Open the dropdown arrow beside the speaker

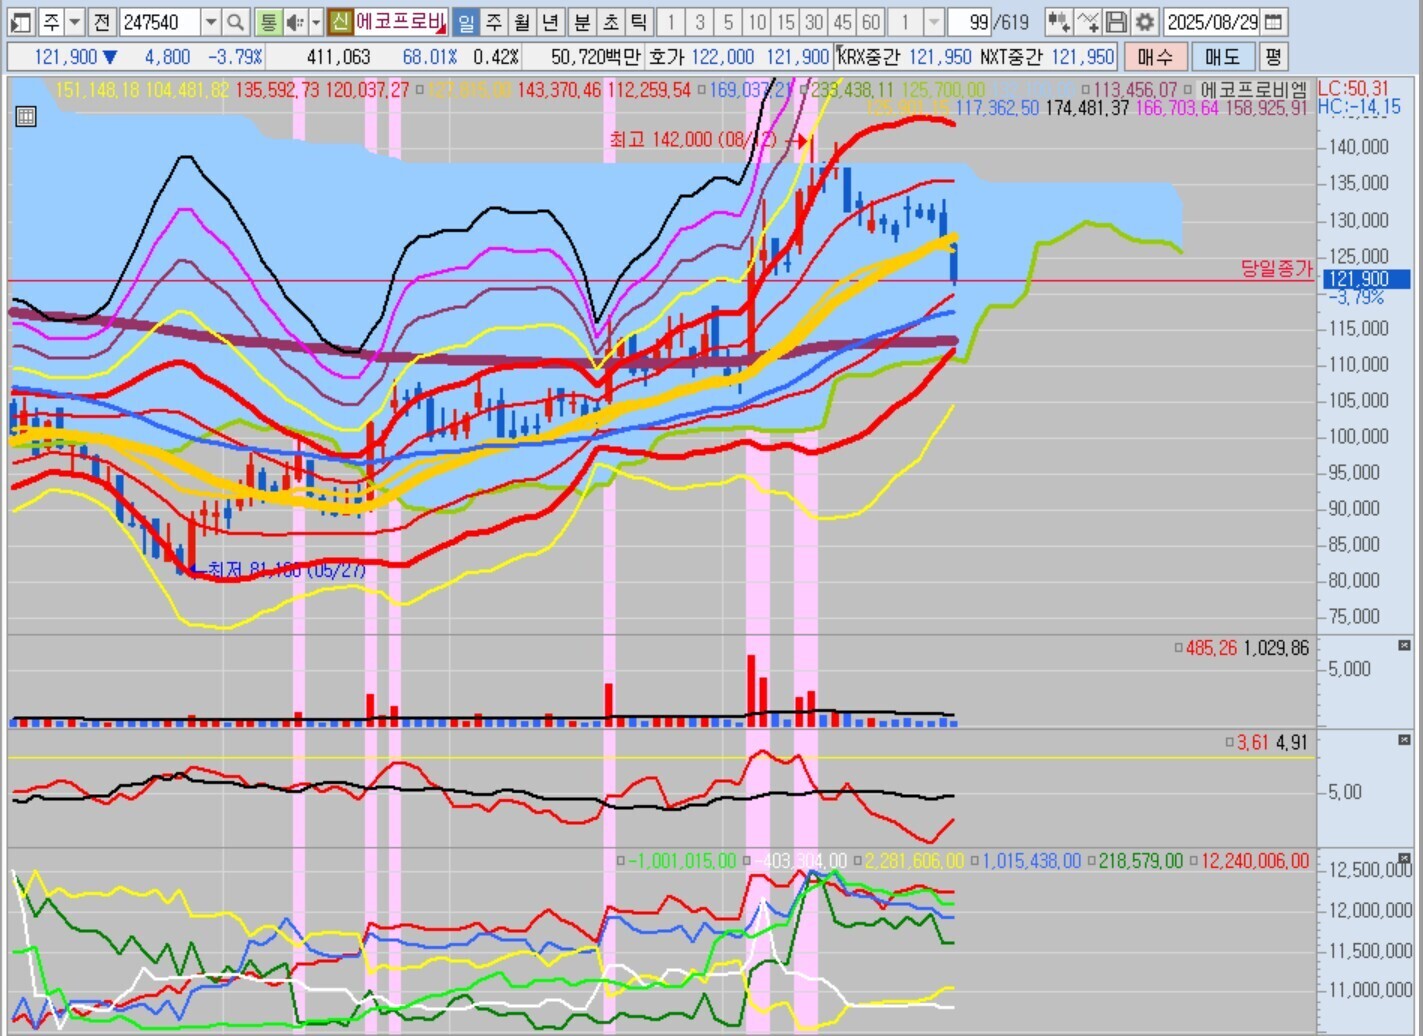[x=316, y=22]
